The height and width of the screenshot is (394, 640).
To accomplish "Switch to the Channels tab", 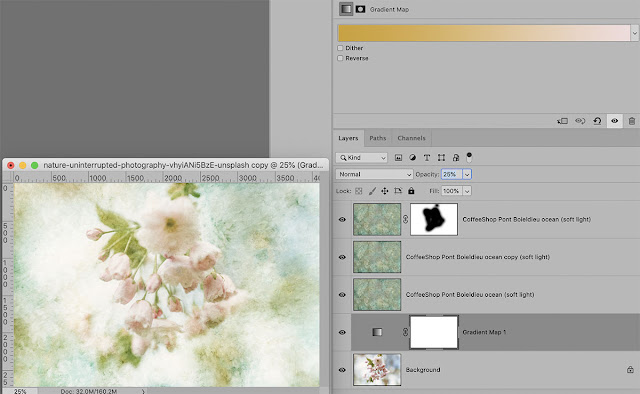I will click(411, 138).
